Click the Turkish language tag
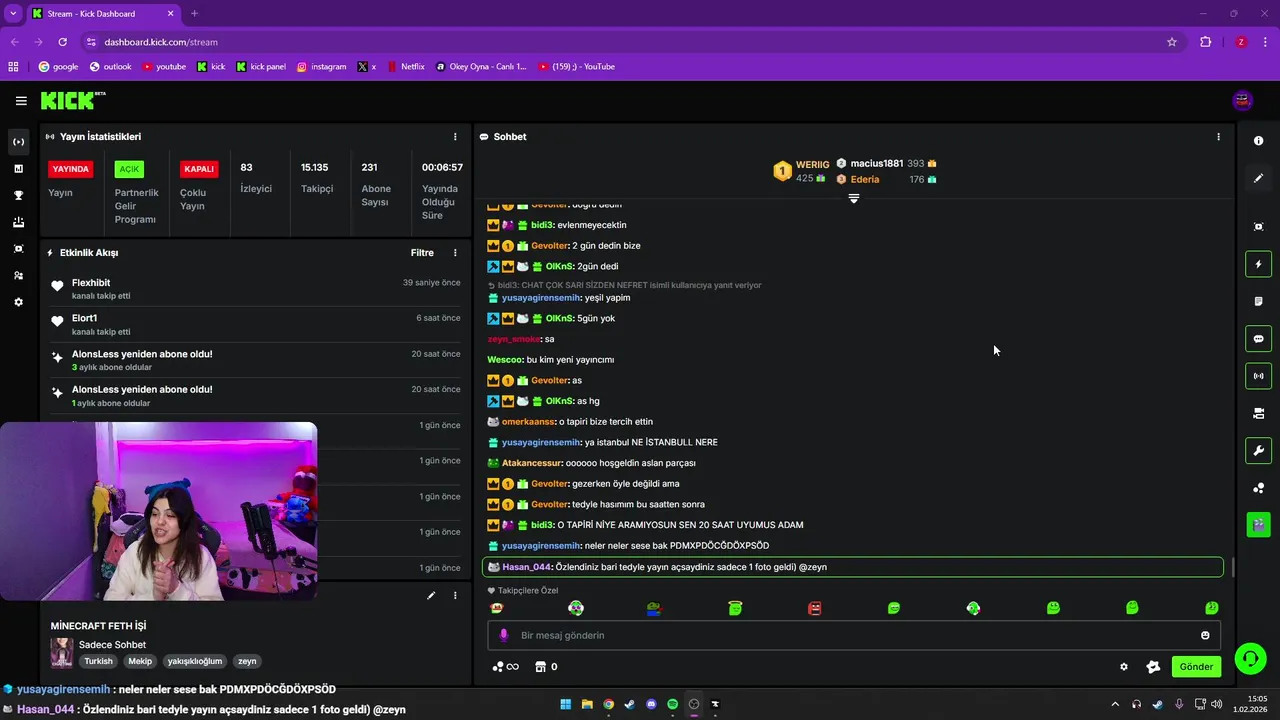 99,661
